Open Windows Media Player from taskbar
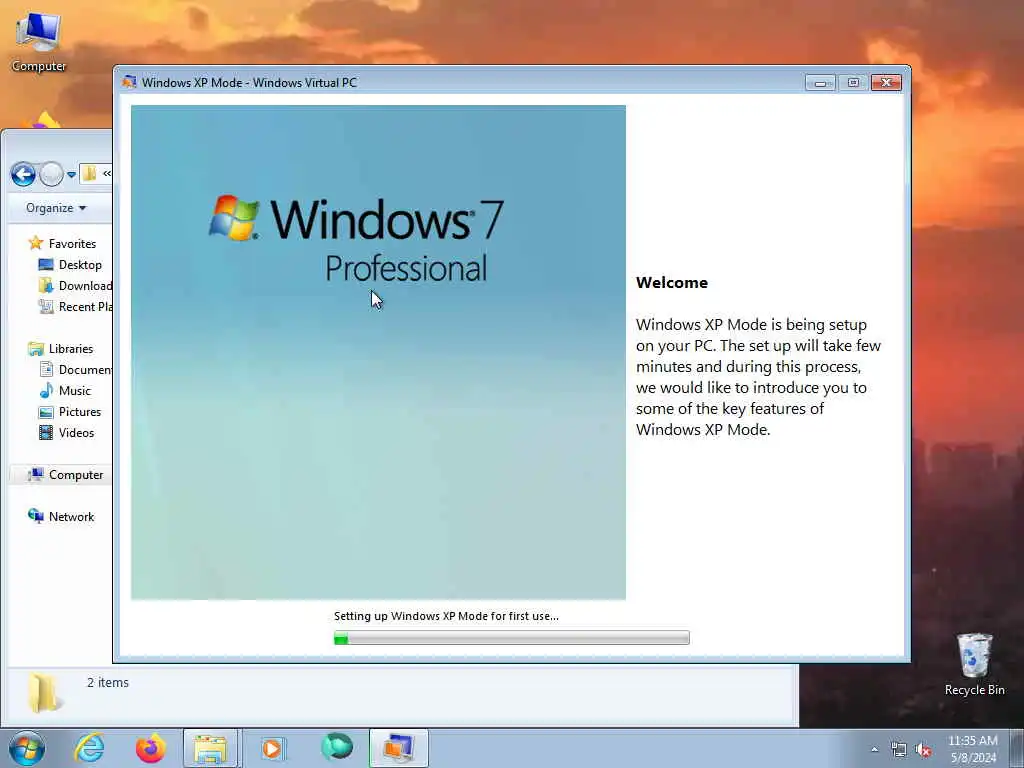Viewport: 1024px width, 768px height. point(273,748)
